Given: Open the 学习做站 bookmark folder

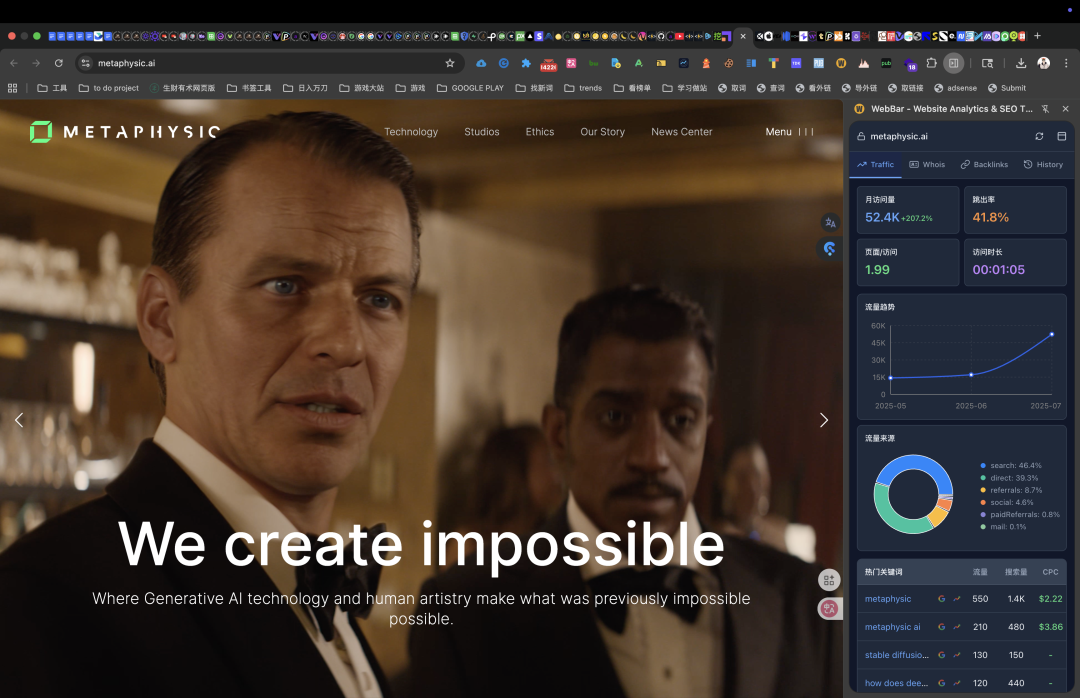Looking at the screenshot, I should coord(685,88).
